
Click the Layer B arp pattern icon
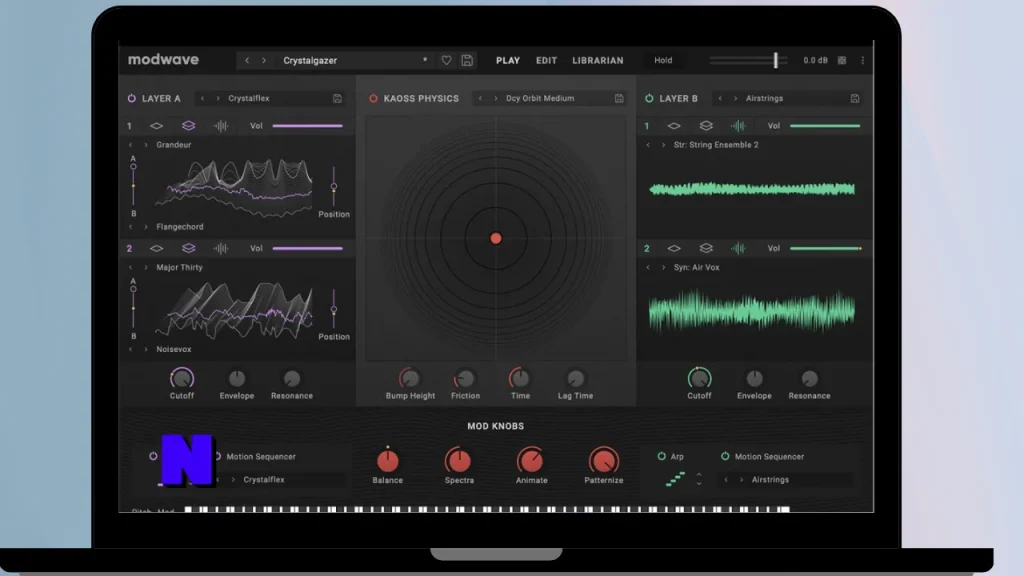[675, 479]
